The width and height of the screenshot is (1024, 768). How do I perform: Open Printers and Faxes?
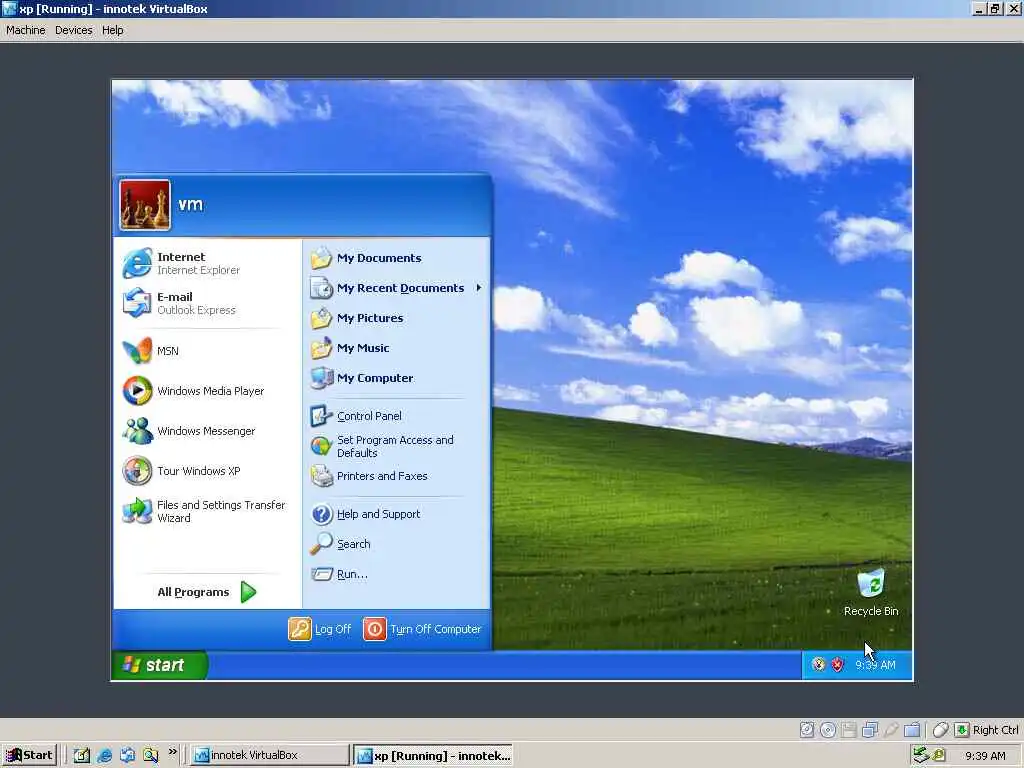point(369,476)
